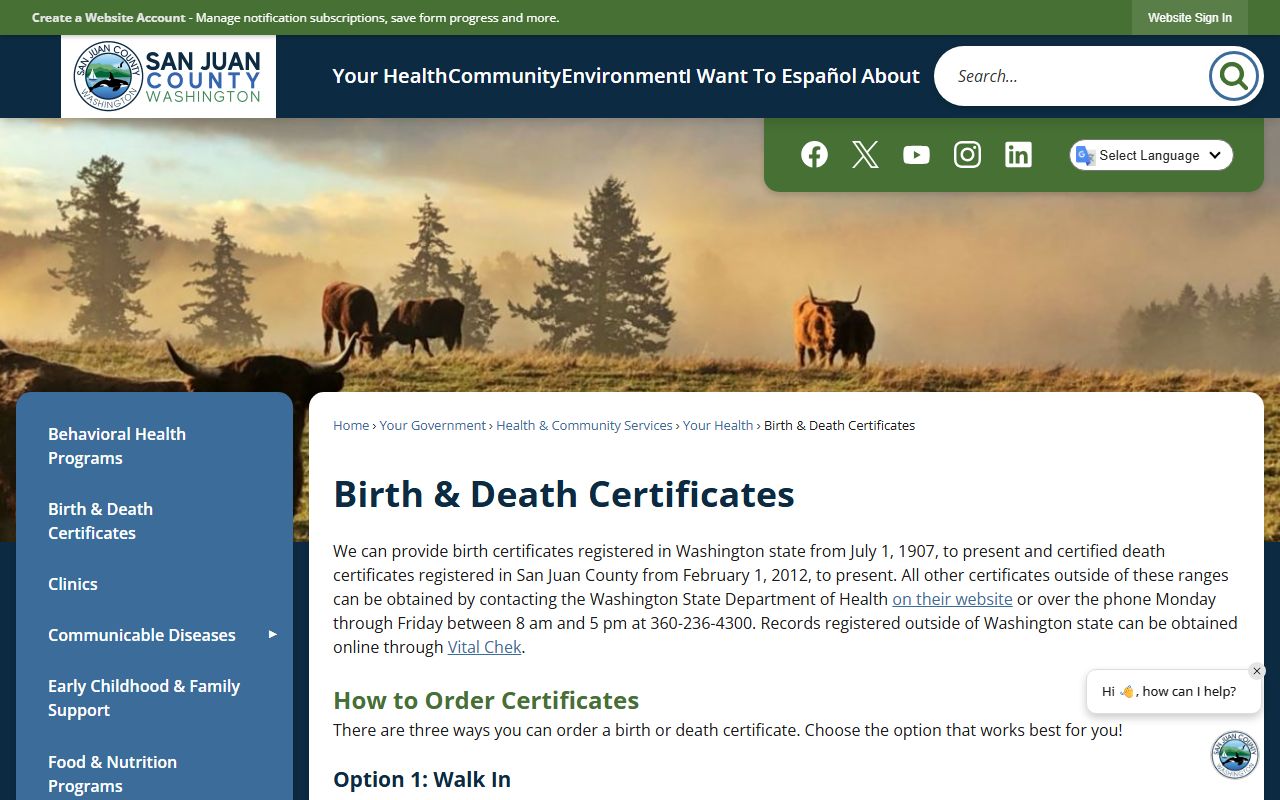The image size is (1280, 800).
Task: Open the I Want To menu
Action: pyautogui.click(x=731, y=76)
